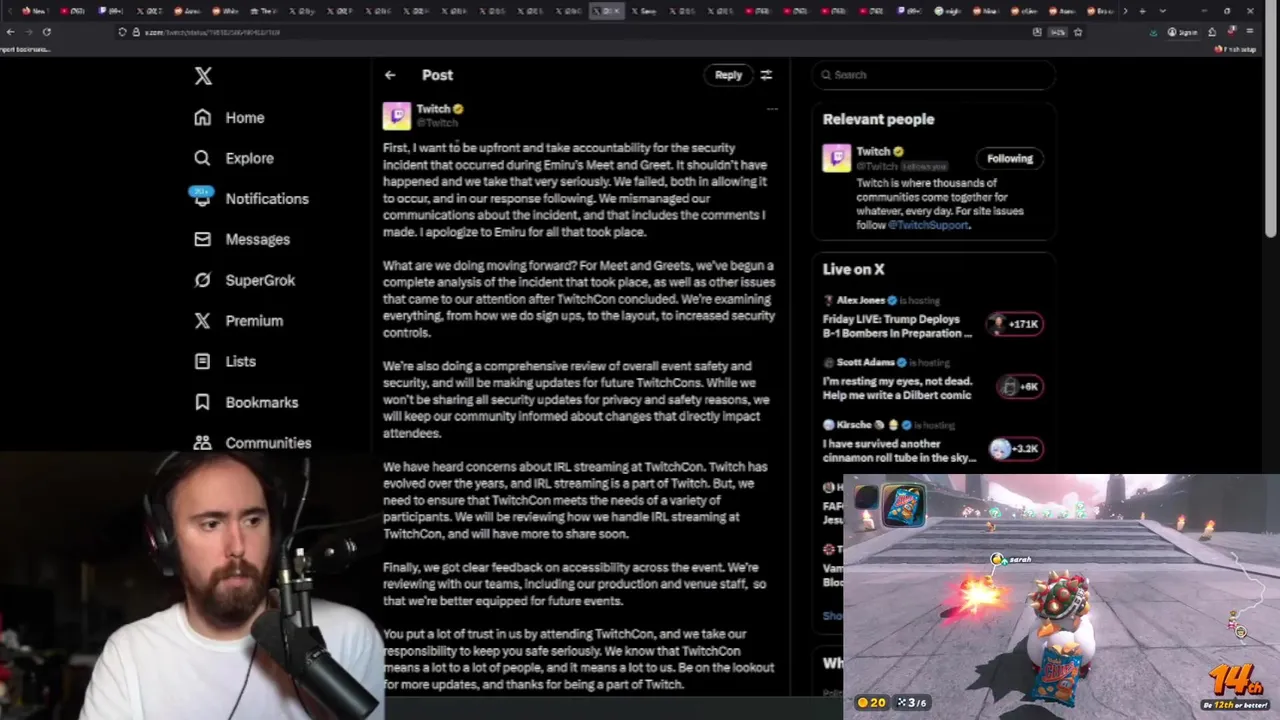Click Twitch name in Relevant people
The width and height of the screenshot is (1280, 720).
coord(873,151)
